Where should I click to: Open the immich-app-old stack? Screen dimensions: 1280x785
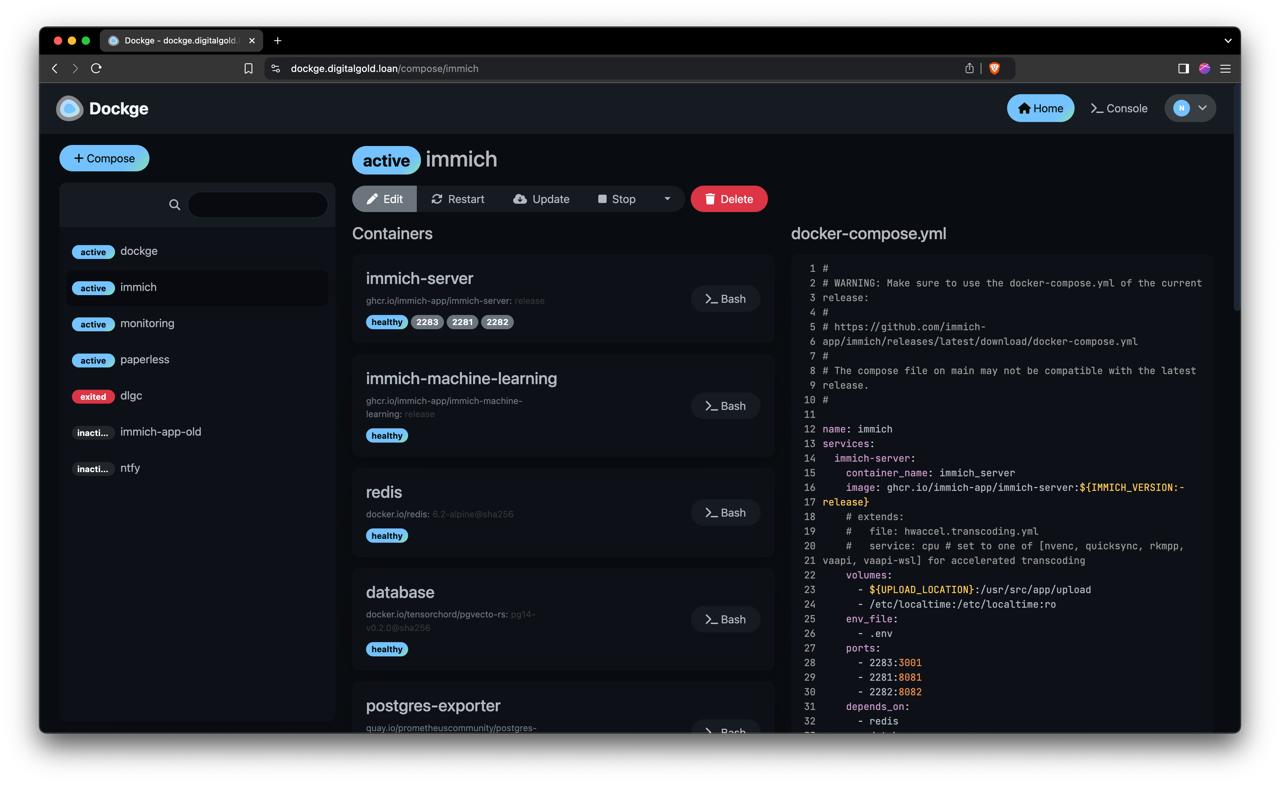[197, 431]
